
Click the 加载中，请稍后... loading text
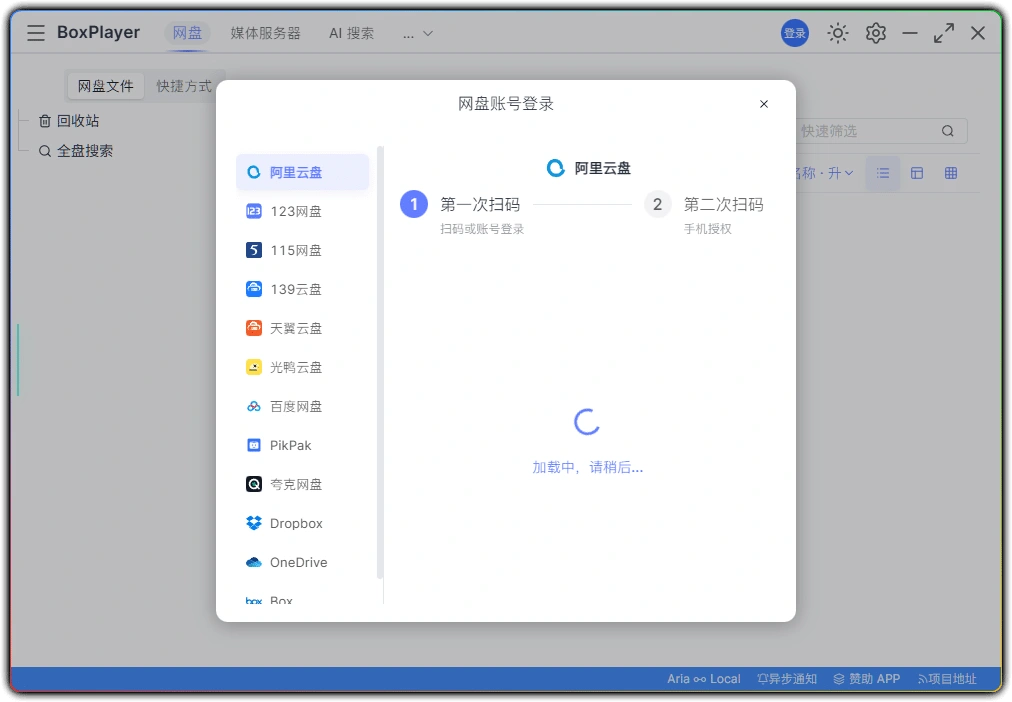[587, 467]
